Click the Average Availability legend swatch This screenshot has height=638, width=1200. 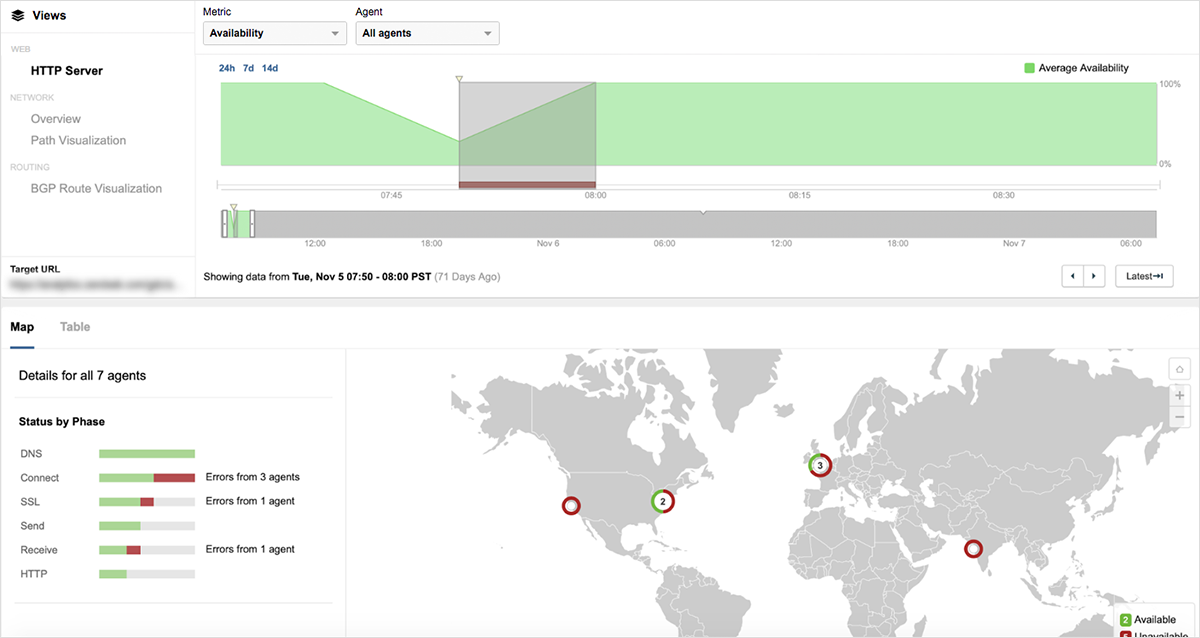1029,68
